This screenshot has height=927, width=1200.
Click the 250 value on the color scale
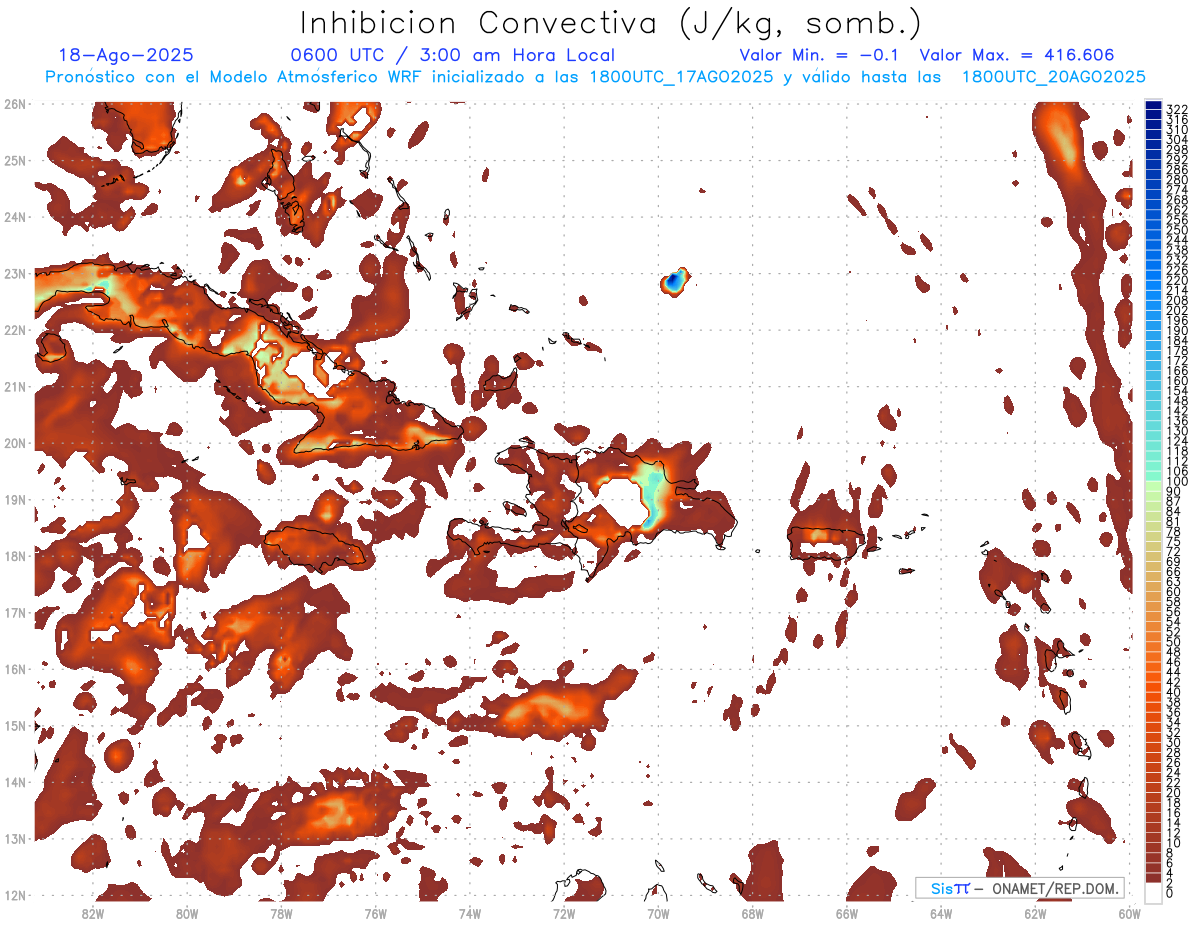[x=1177, y=230]
